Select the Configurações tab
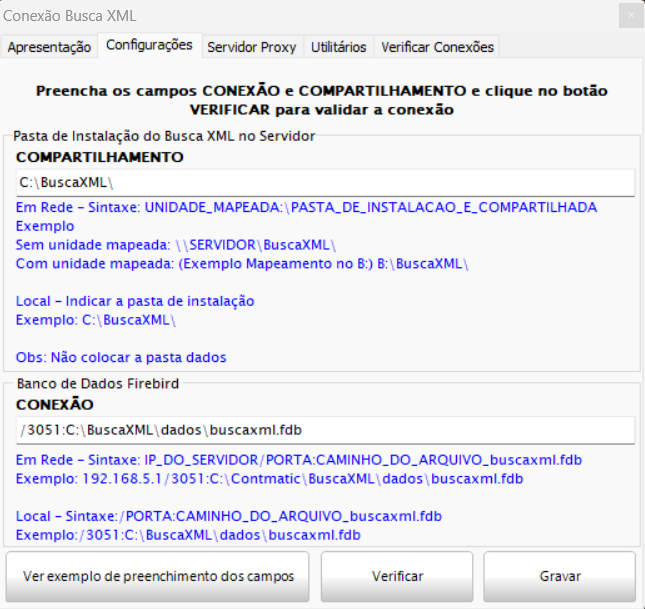 click(149, 45)
